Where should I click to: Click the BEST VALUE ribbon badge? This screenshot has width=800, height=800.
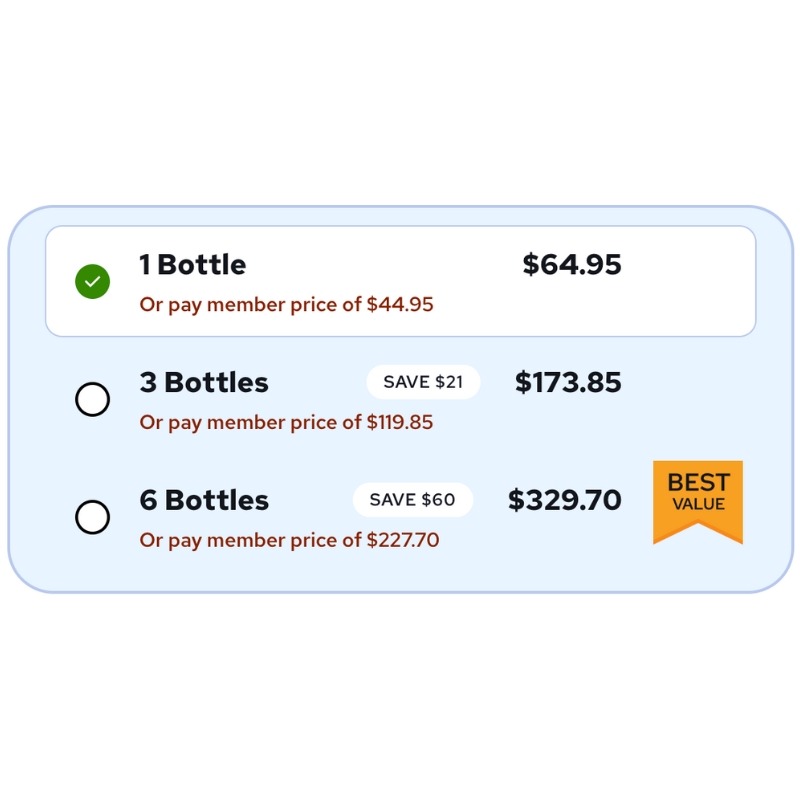pos(698,502)
